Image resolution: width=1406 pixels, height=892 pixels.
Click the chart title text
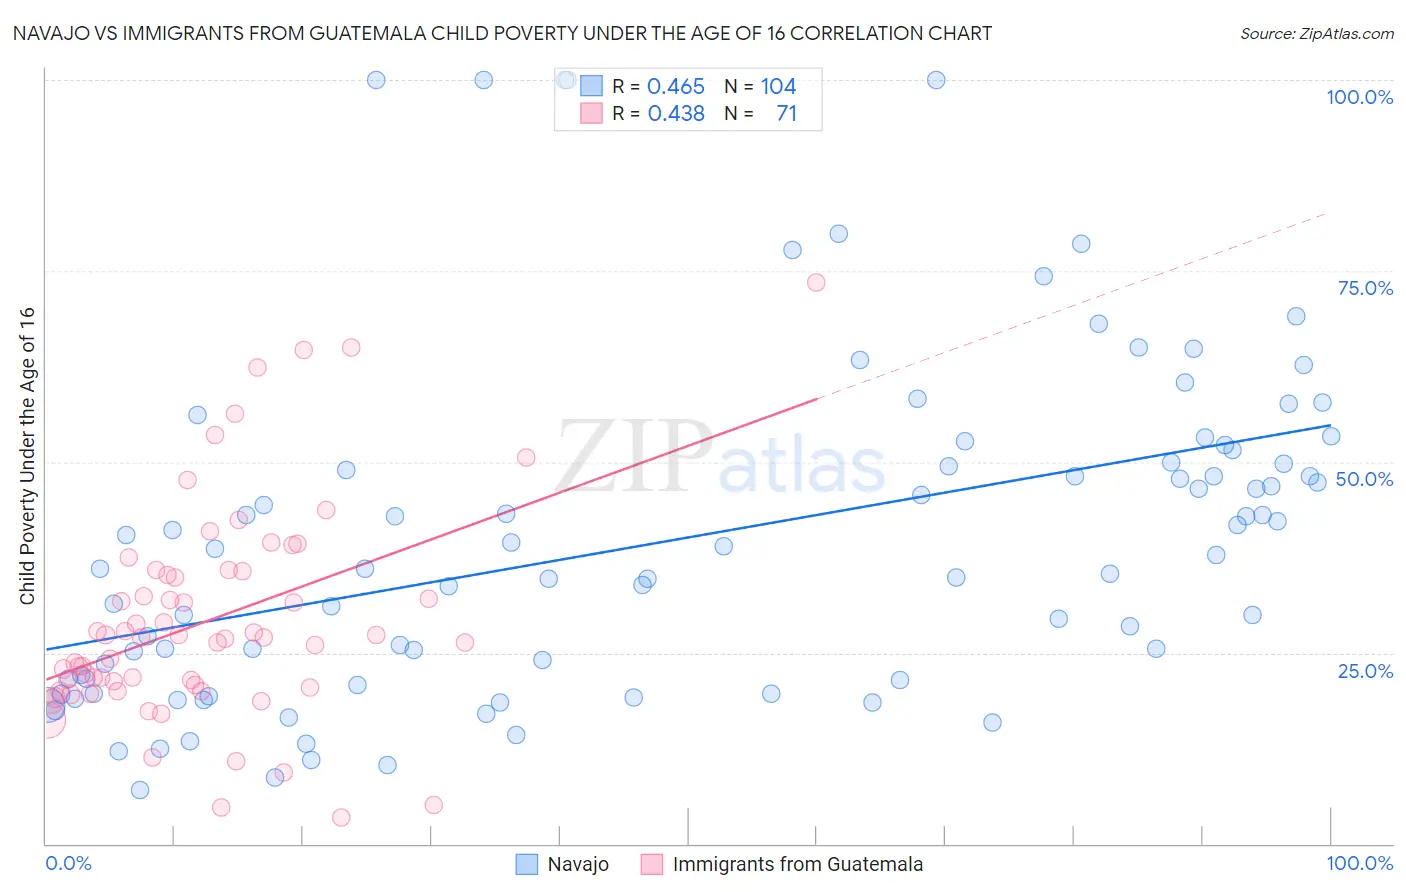502,34
